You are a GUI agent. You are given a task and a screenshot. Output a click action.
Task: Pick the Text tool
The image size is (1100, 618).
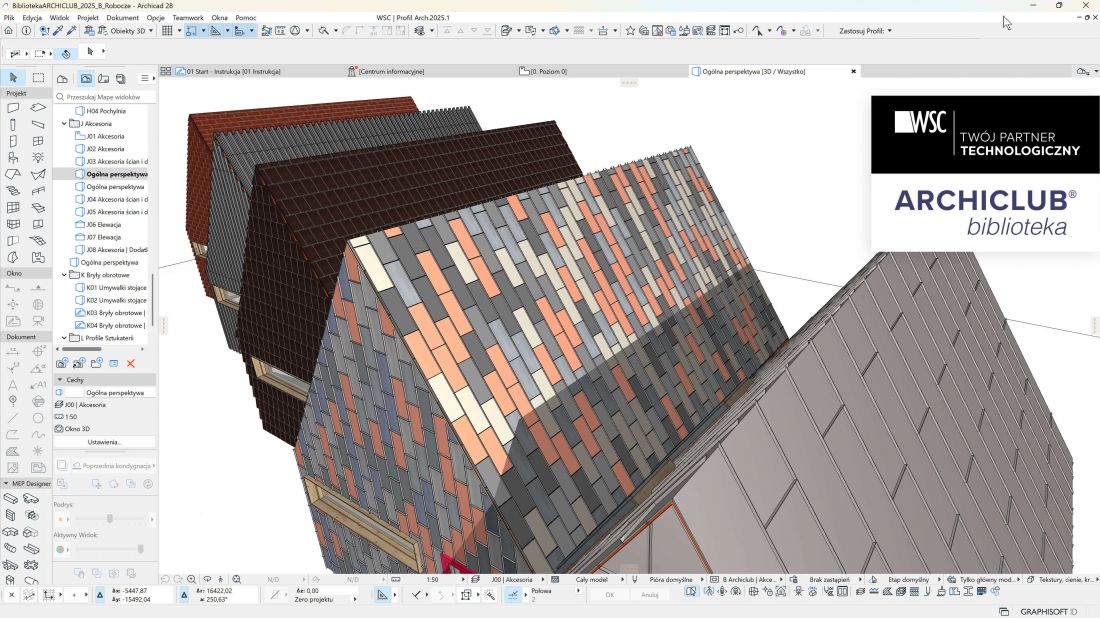pyautogui.click(x=13, y=384)
